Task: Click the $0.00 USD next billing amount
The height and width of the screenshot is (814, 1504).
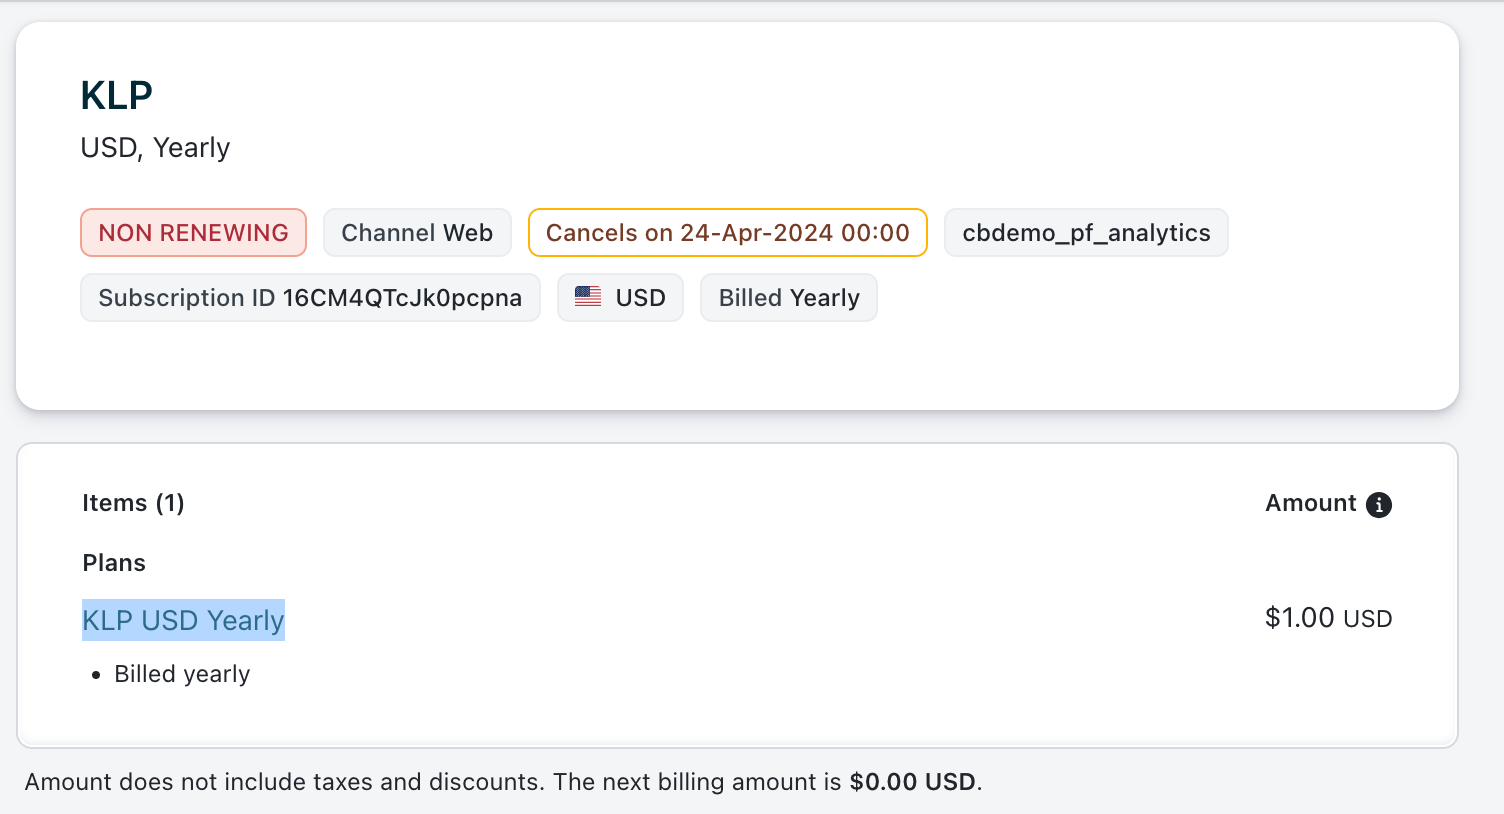Action: [x=912, y=782]
